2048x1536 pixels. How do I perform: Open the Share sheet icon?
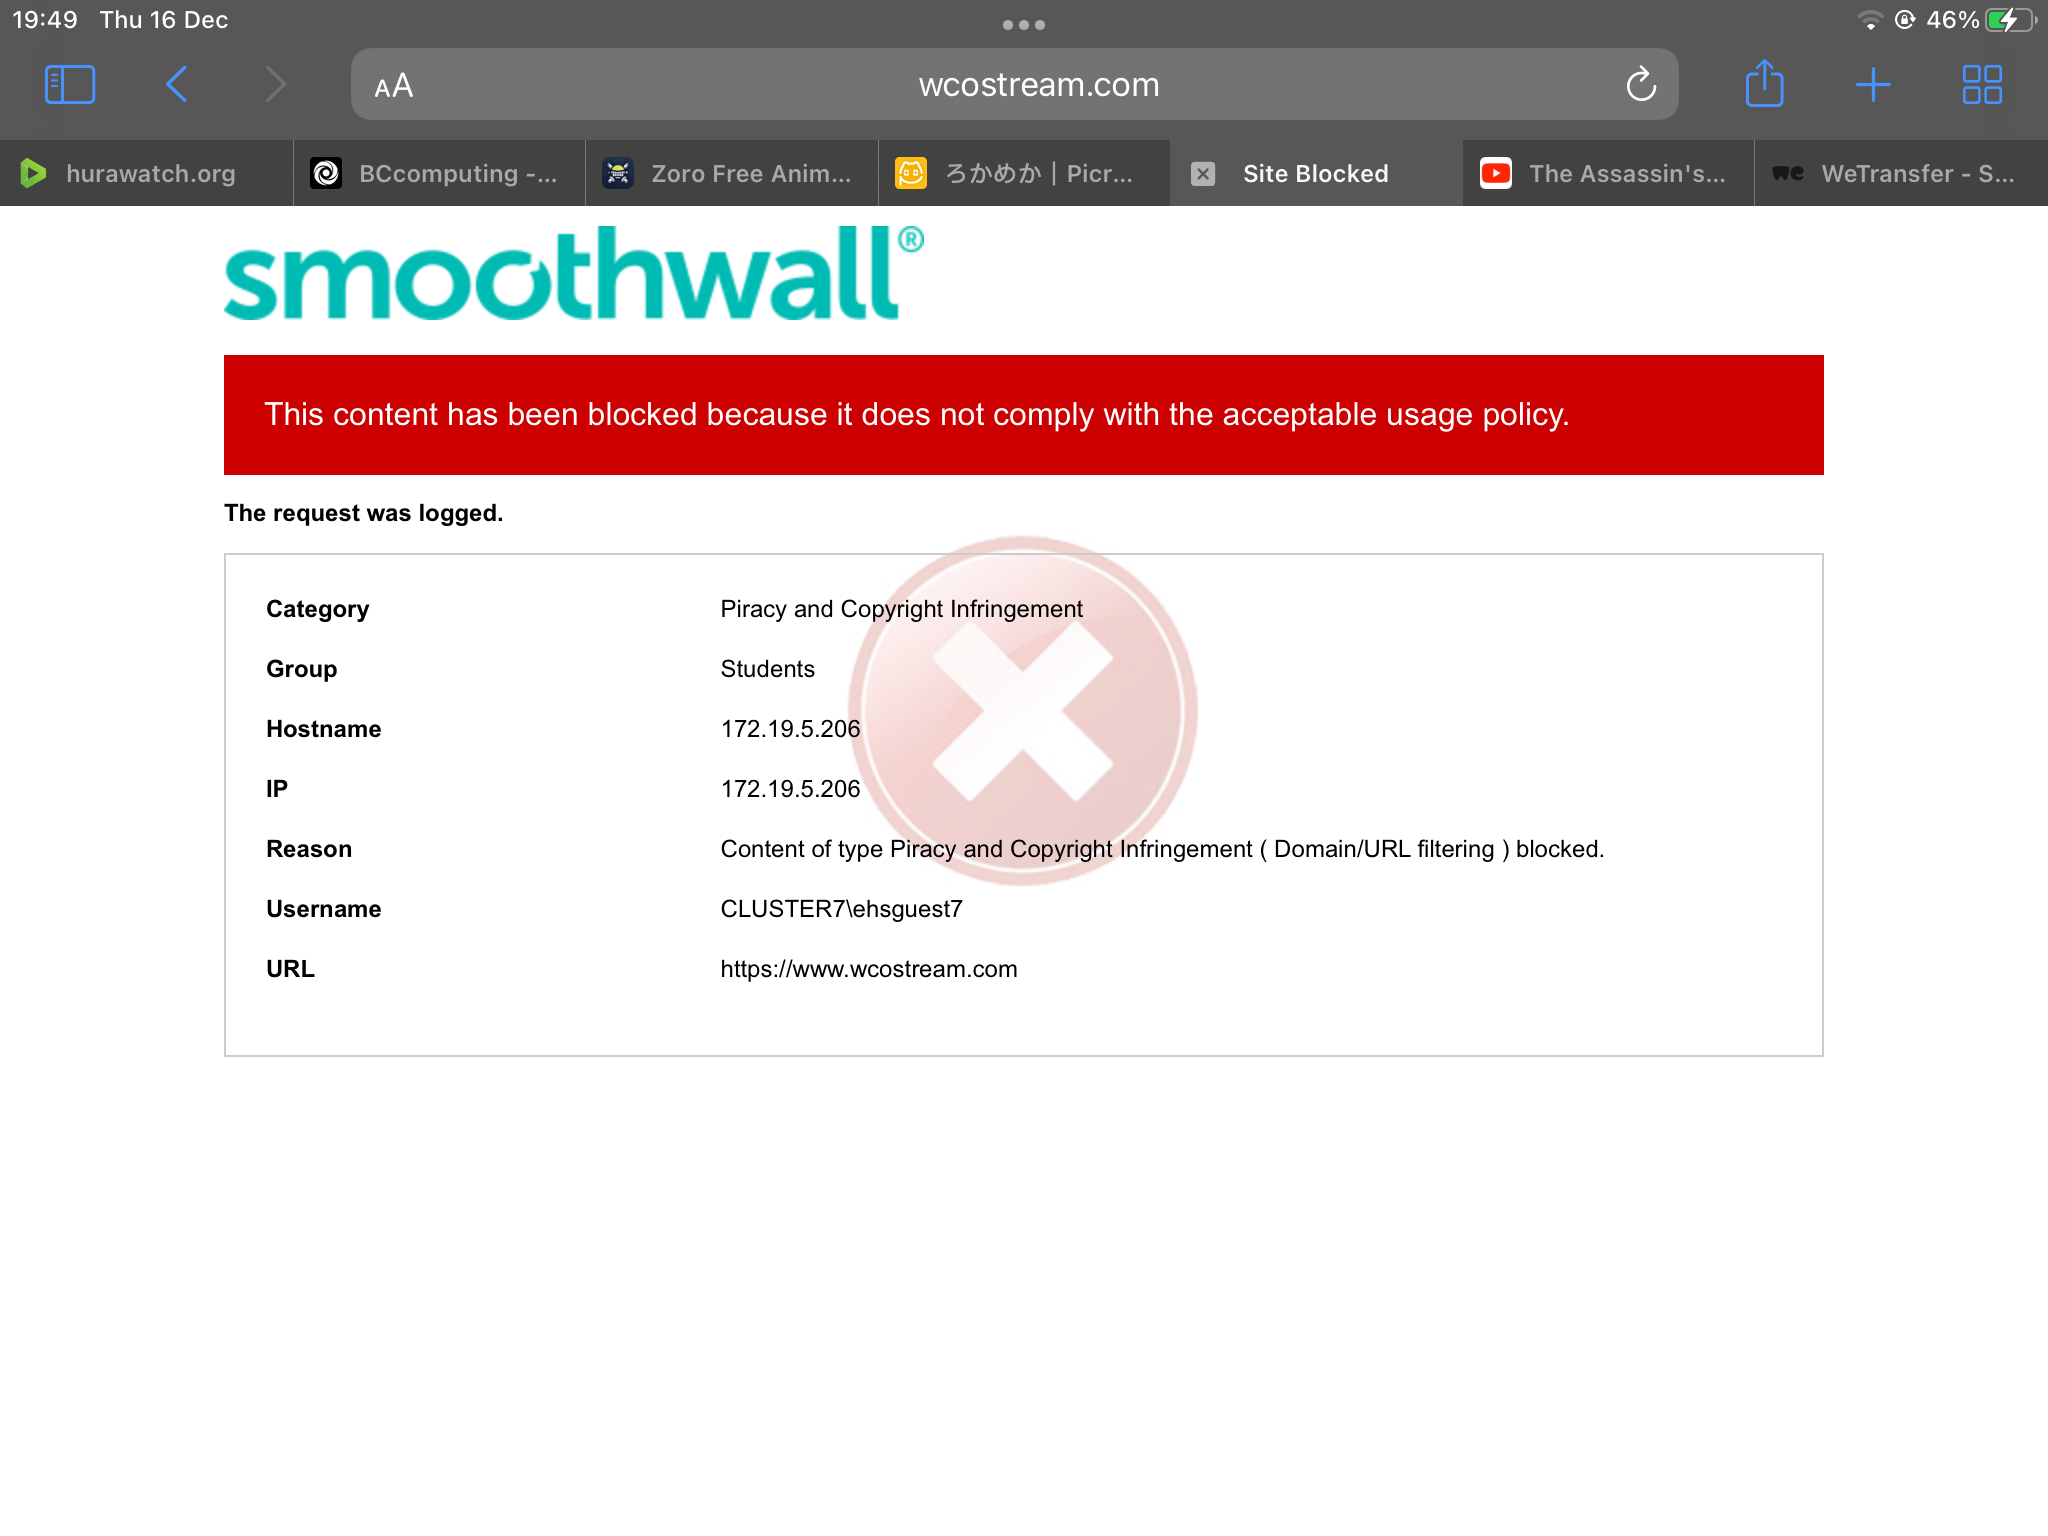(x=1764, y=85)
